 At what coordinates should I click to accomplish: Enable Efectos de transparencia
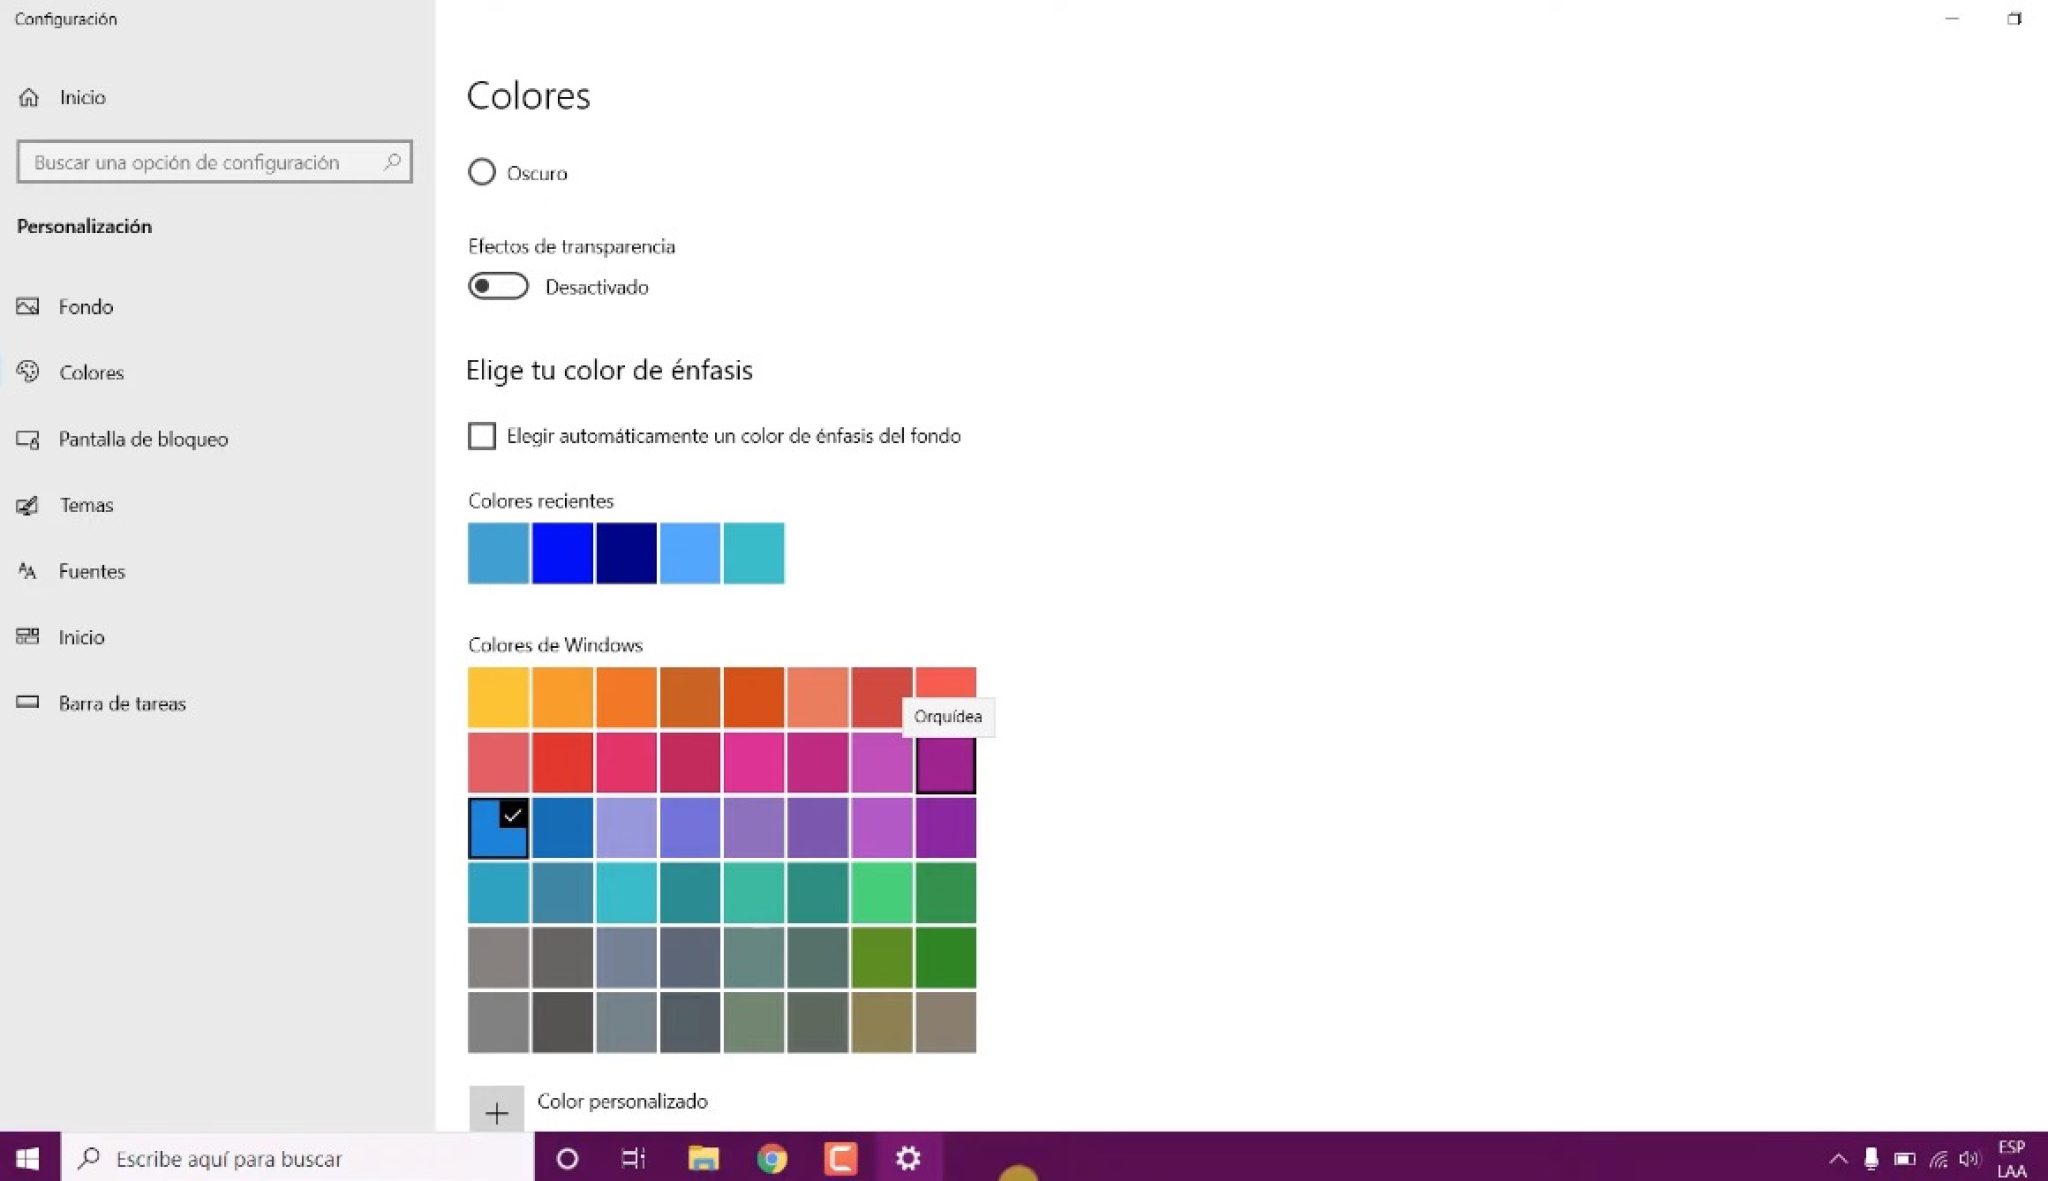(x=497, y=286)
